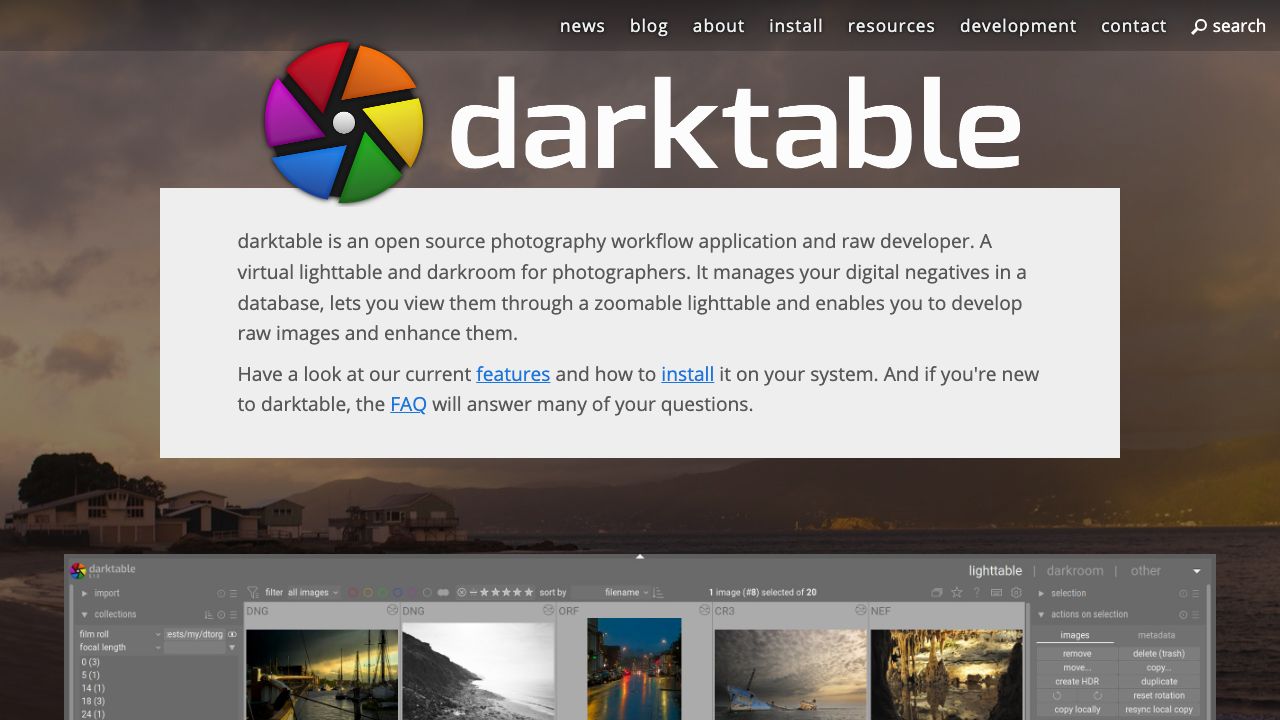Expand the selection module
Viewport: 1280px width, 720px height.
pos(1041,594)
